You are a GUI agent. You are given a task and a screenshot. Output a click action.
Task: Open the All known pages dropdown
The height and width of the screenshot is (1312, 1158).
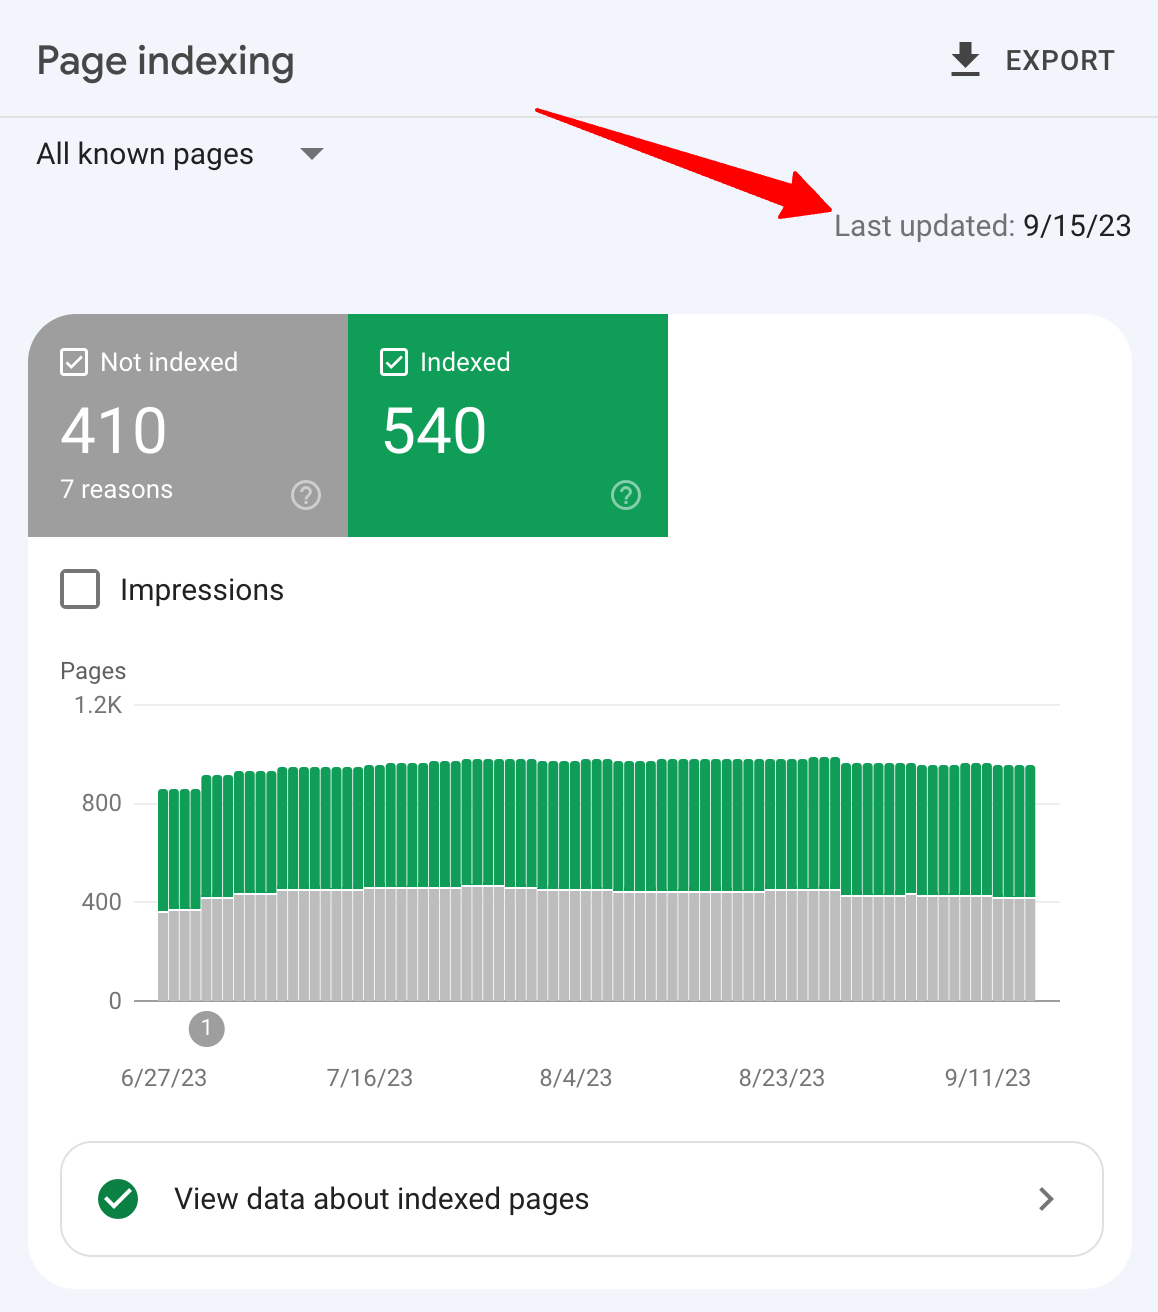pos(145,154)
